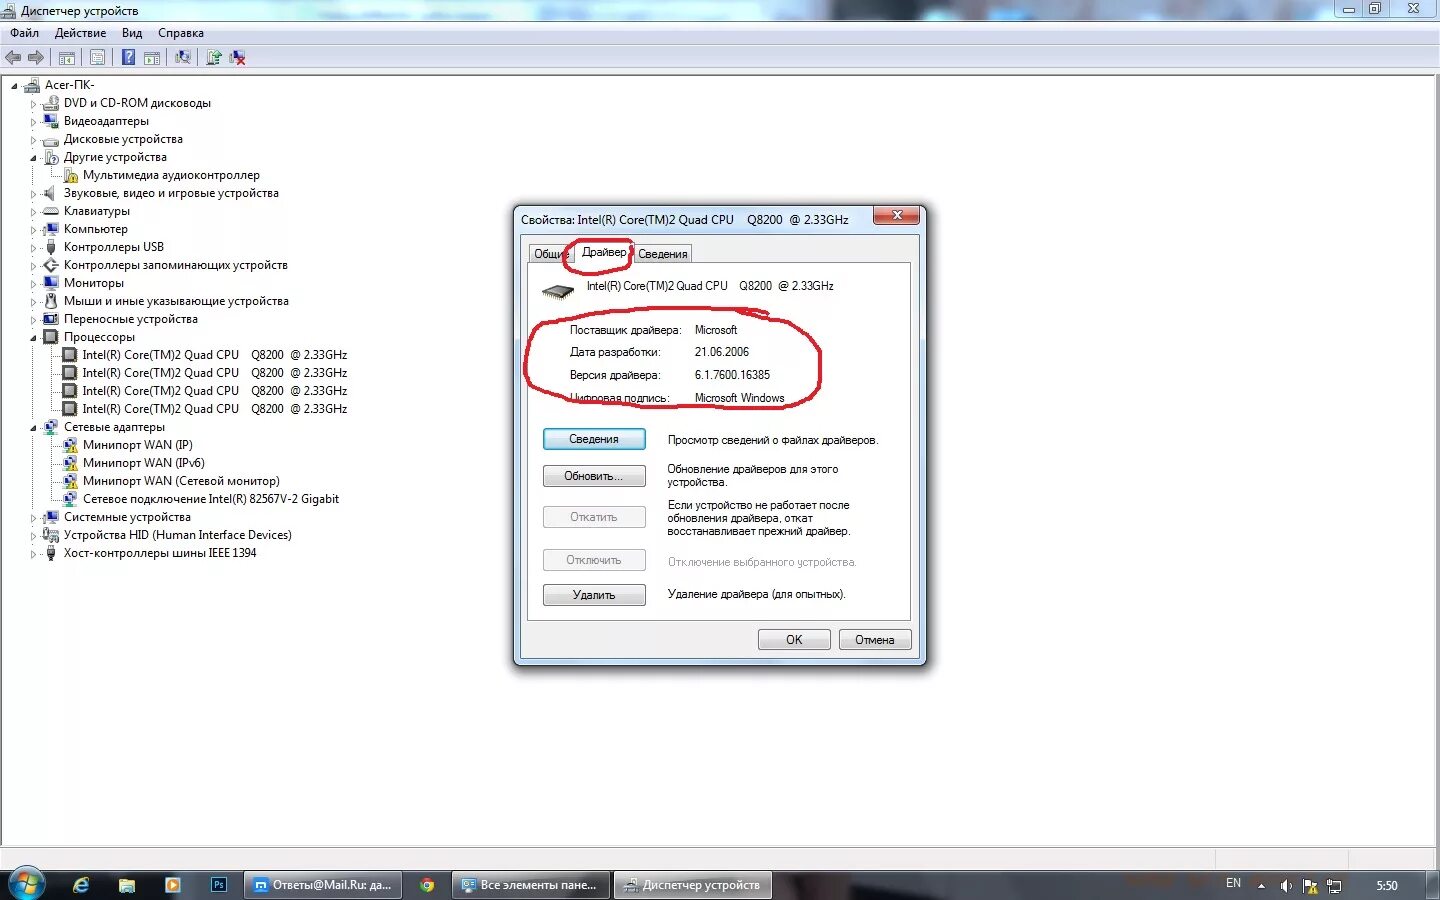1440x900 pixels.
Task: Toggle the action pane toolbar icon
Action: point(152,58)
